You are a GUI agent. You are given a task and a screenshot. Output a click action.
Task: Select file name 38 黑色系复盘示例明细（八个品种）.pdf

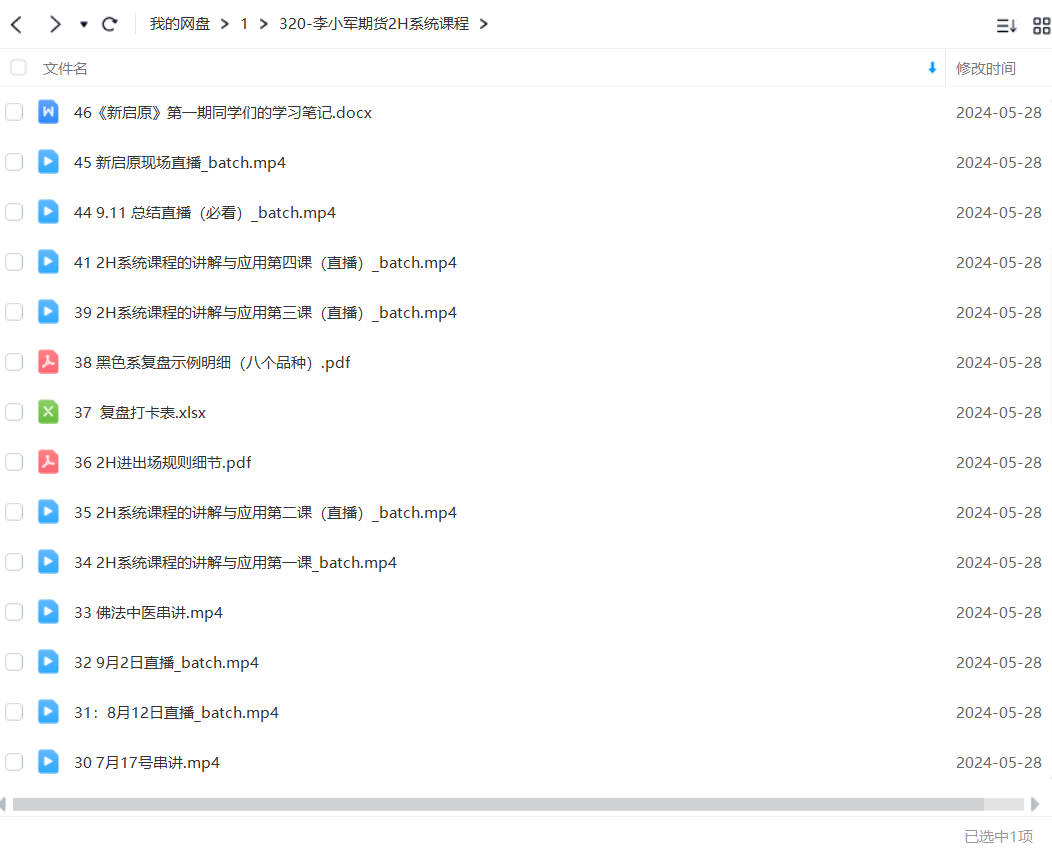pyautogui.click(x=212, y=363)
